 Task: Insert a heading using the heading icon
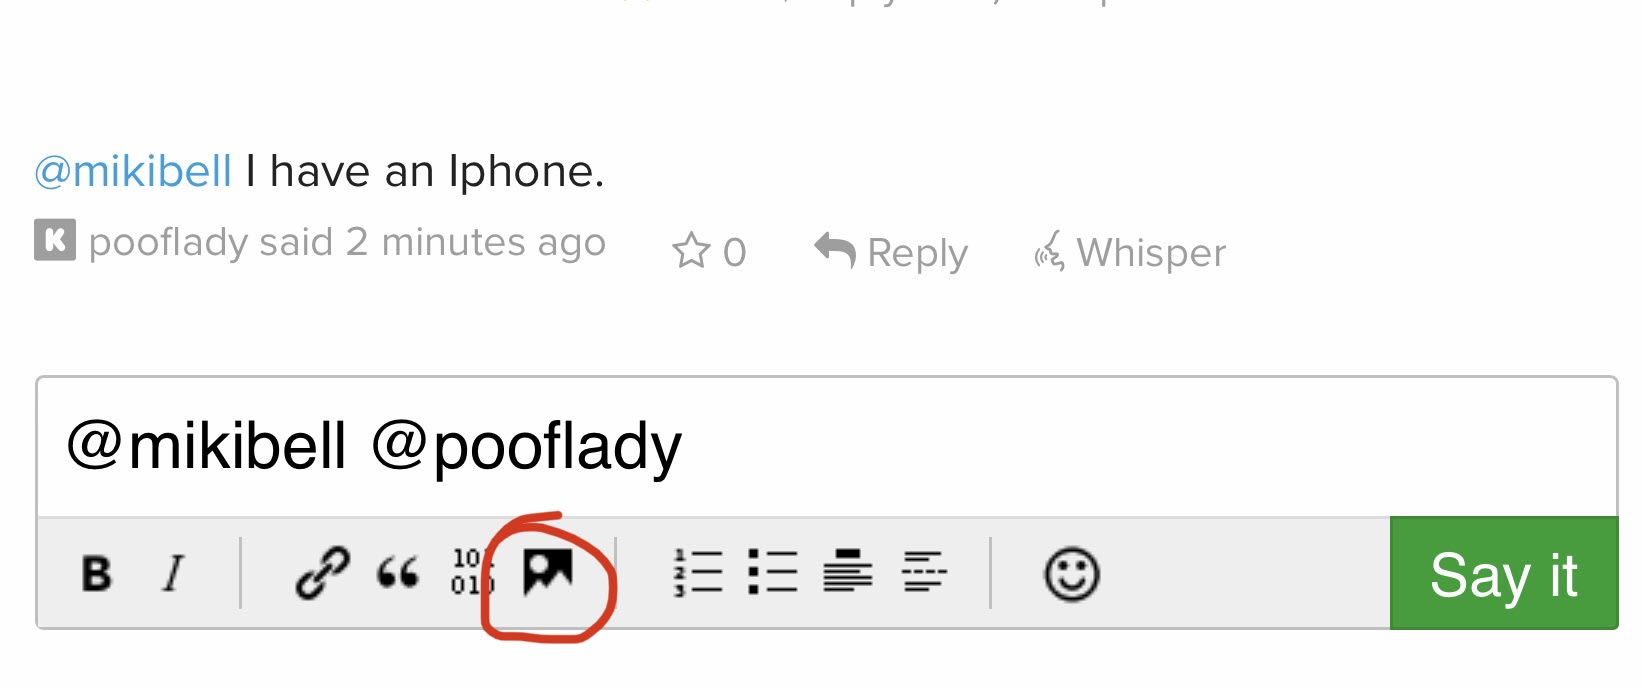click(x=848, y=572)
